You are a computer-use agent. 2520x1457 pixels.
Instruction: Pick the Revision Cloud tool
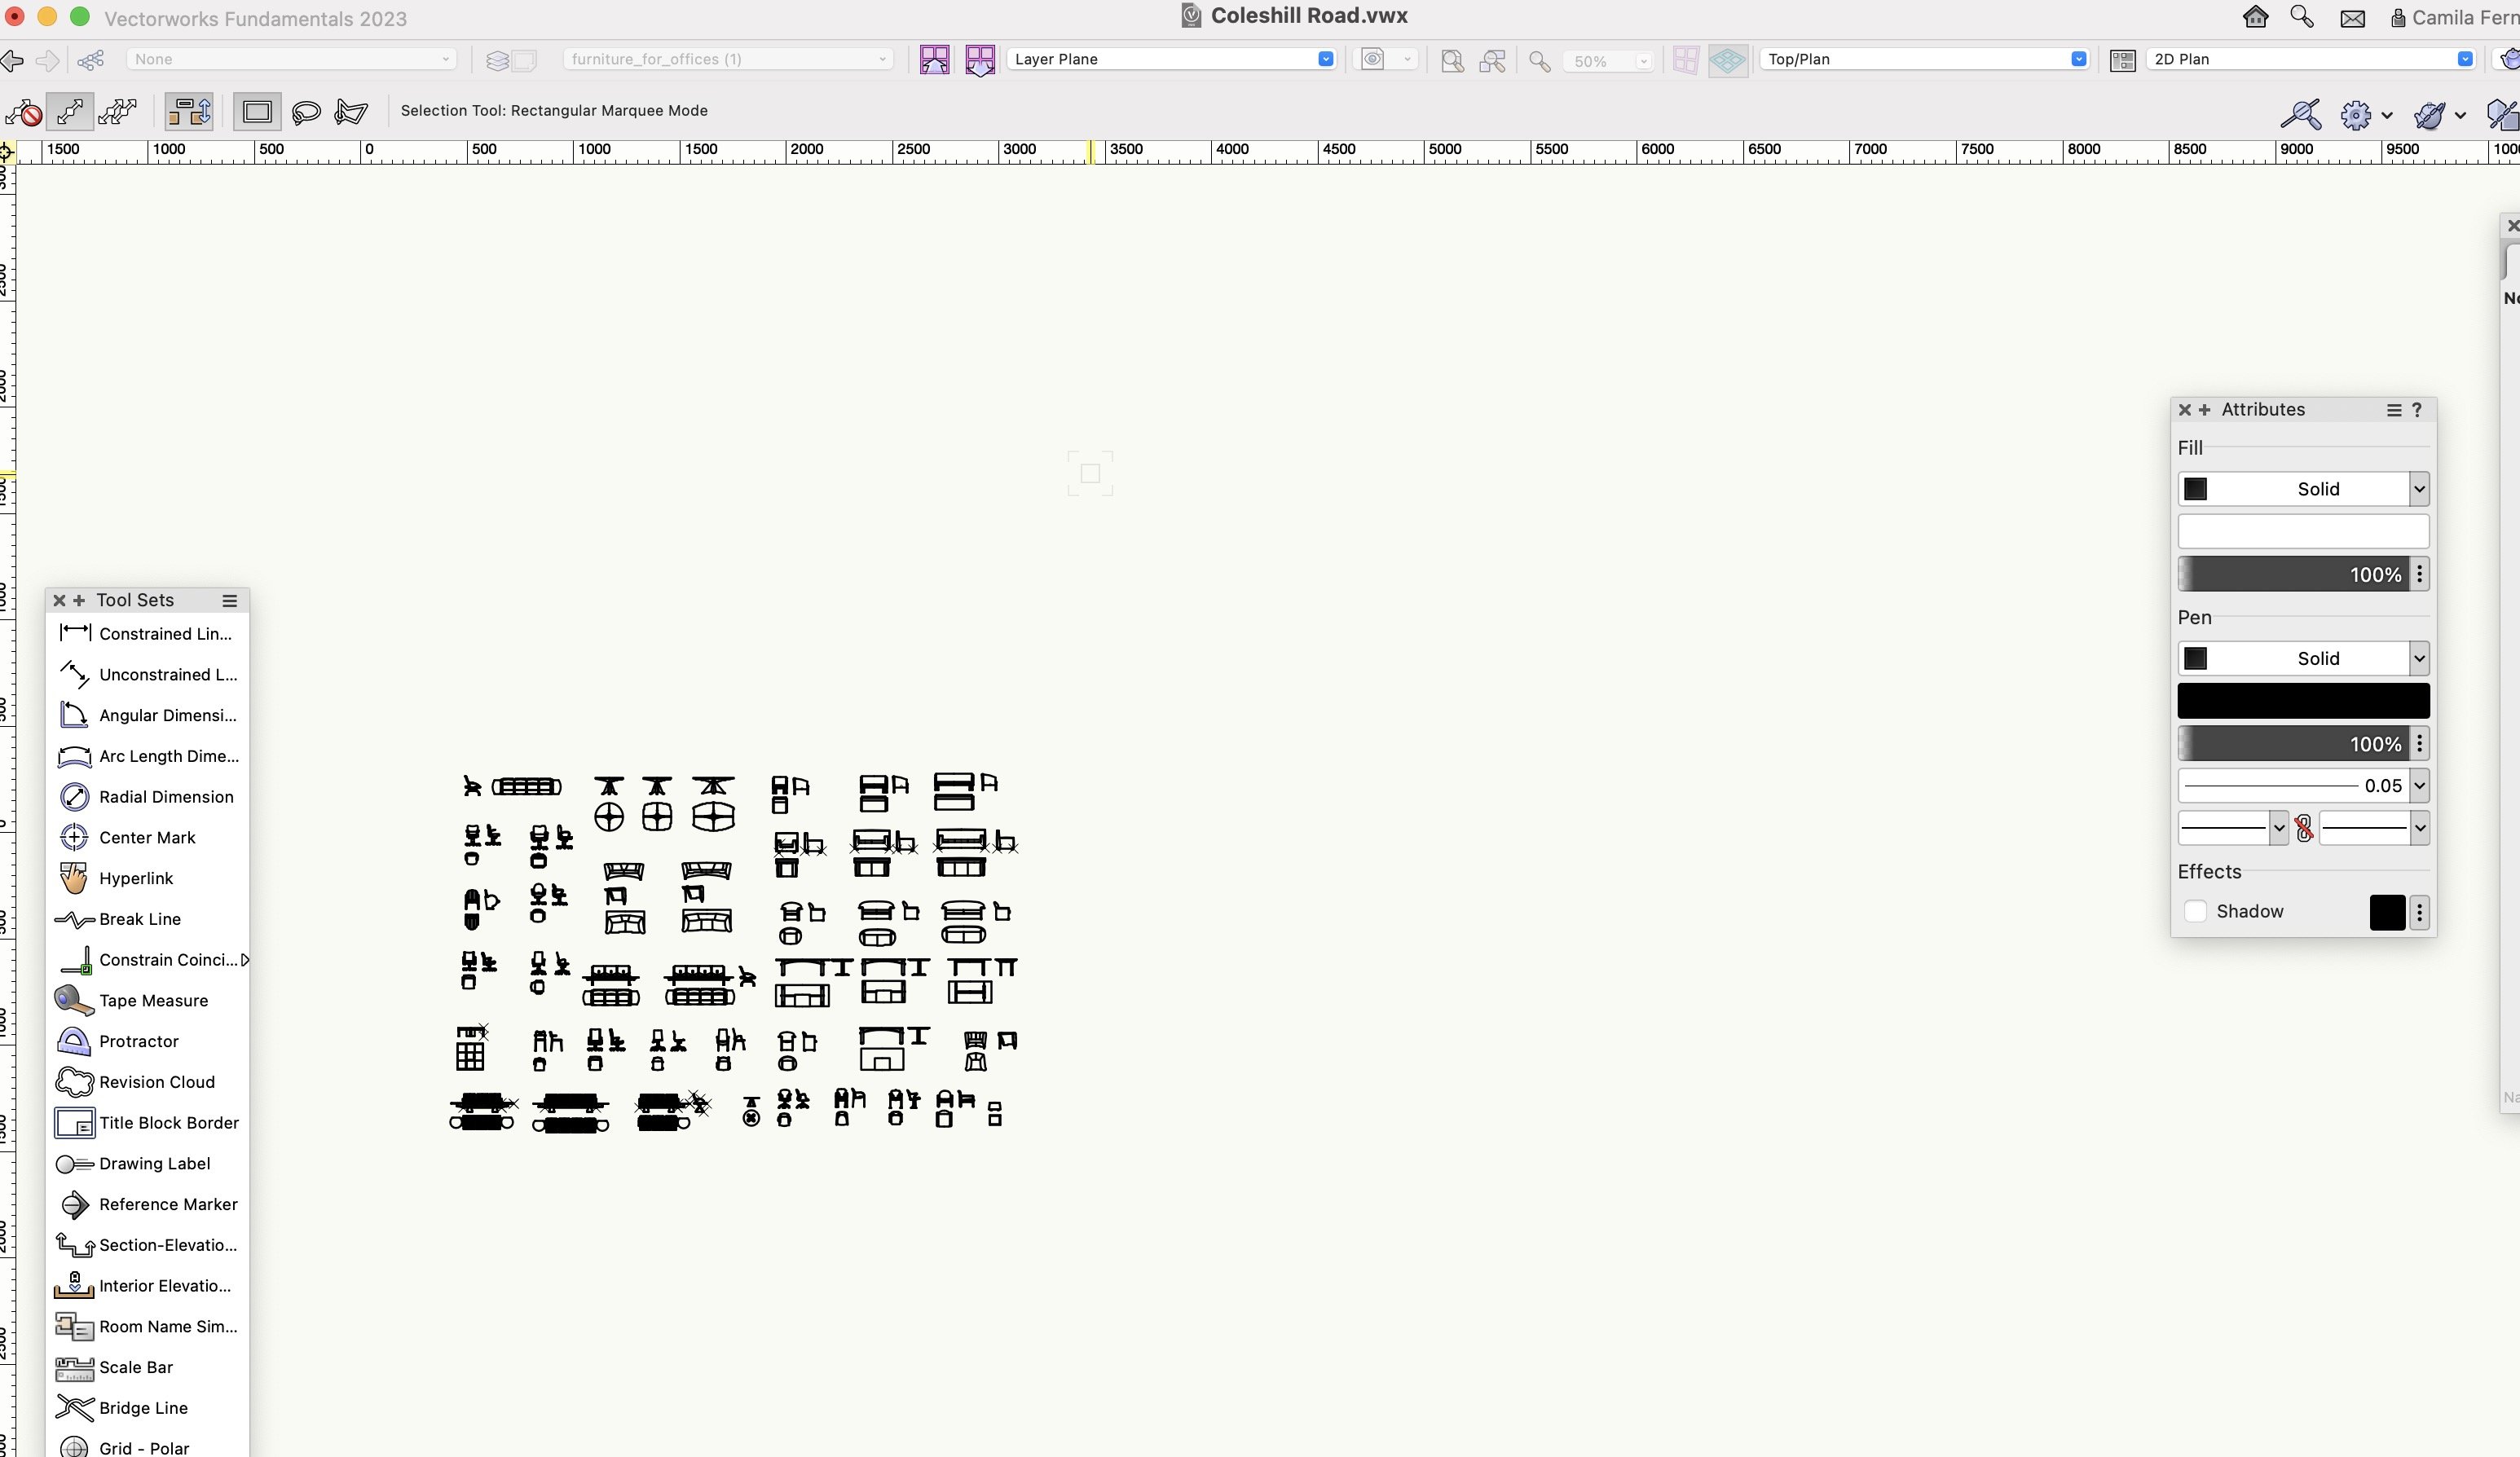(156, 1082)
